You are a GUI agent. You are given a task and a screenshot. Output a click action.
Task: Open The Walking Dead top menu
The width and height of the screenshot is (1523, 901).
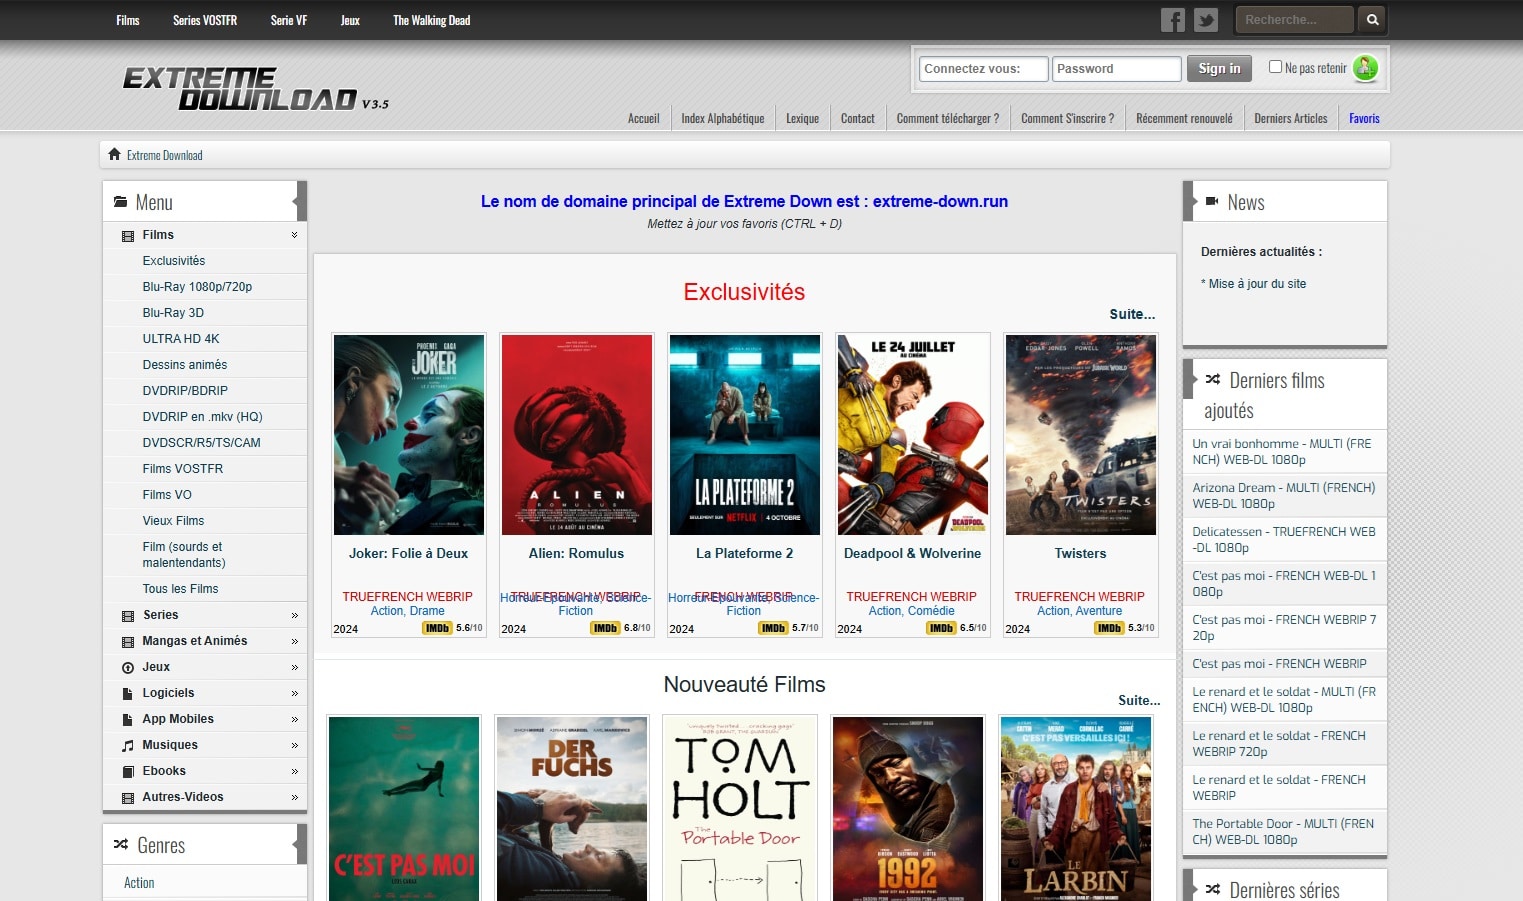pyautogui.click(x=431, y=20)
